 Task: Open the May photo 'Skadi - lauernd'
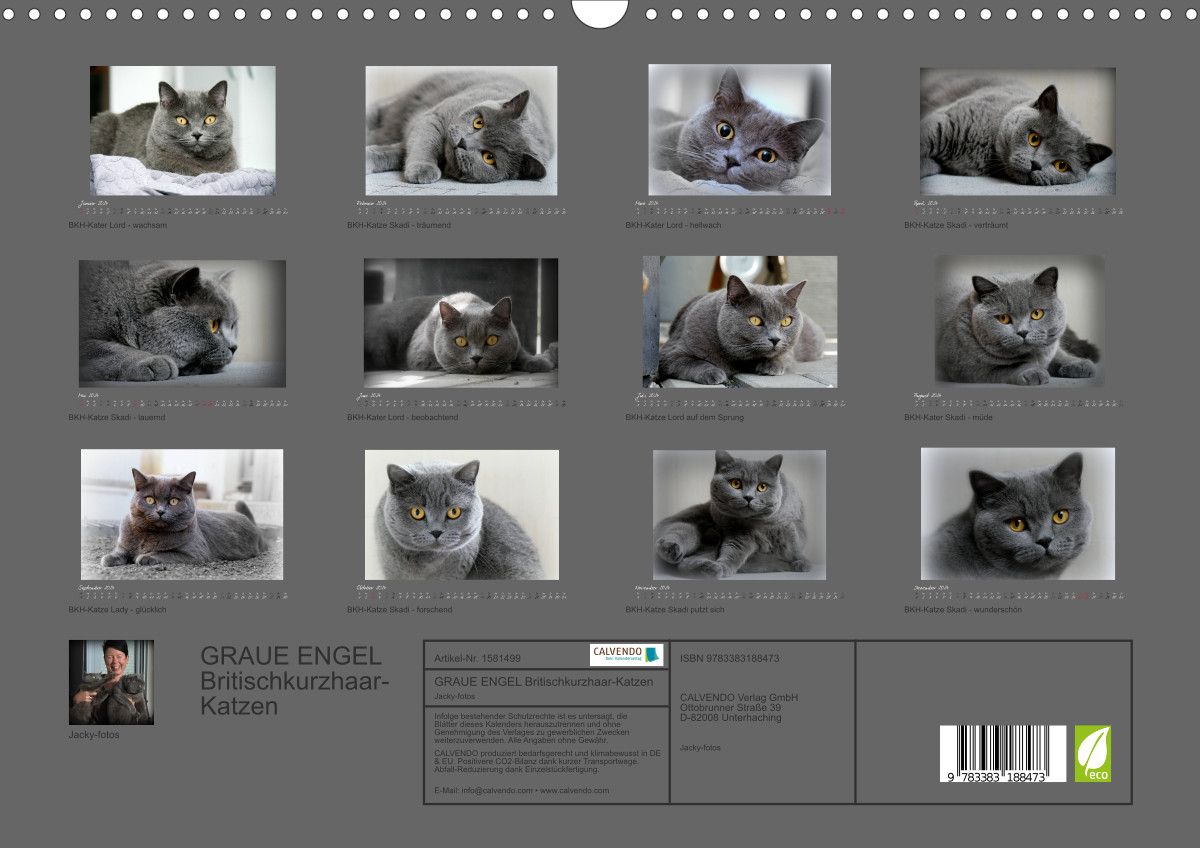click(x=182, y=323)
